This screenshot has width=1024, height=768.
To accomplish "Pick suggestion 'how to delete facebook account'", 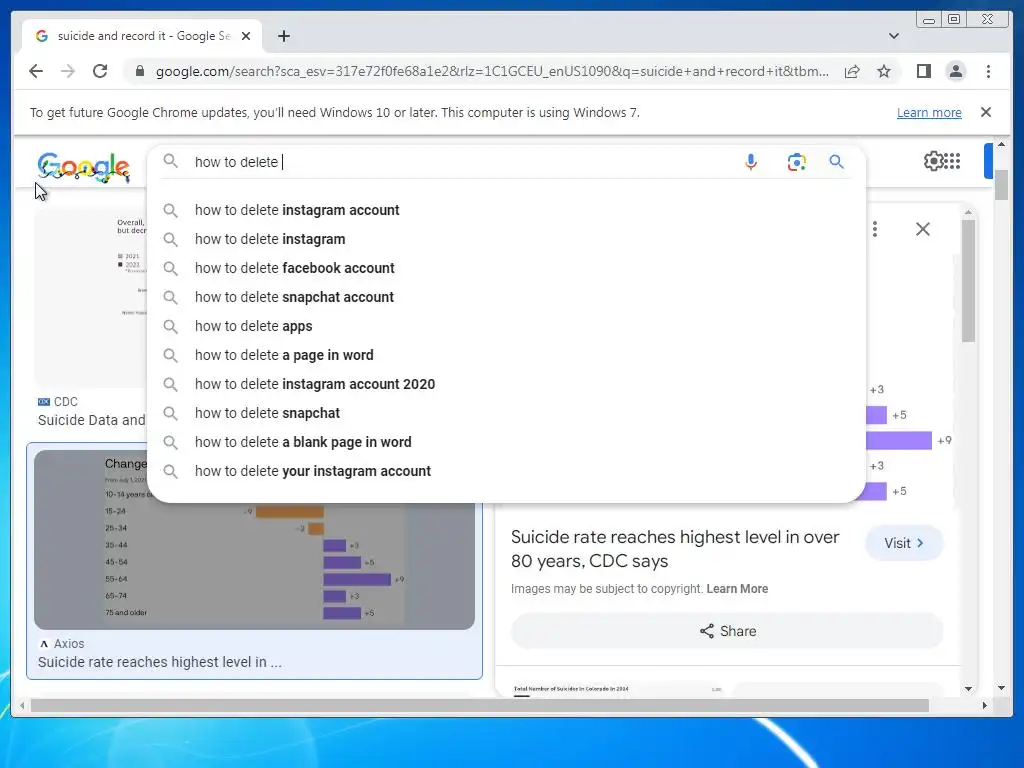I will pyautogui.click(x=506, y=268).
